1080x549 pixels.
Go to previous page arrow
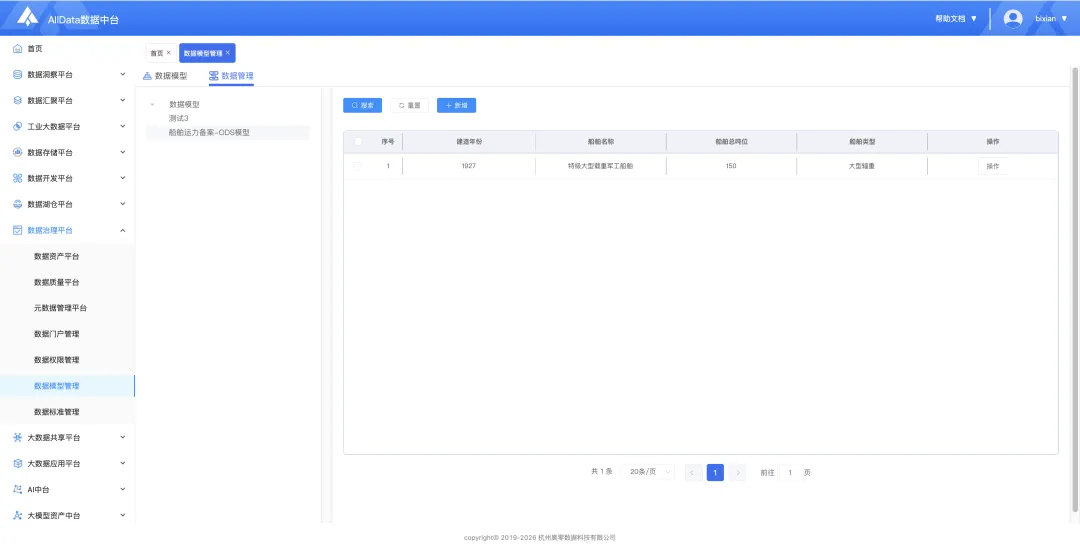point(694,473)
